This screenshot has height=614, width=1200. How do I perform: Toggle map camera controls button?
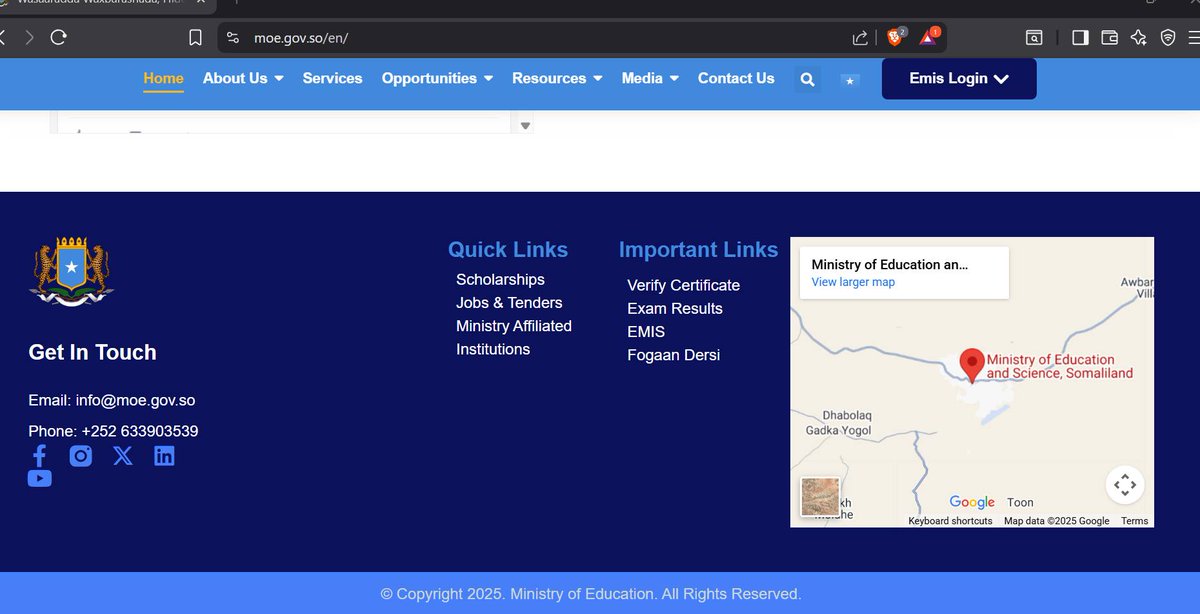(1125, 485)
